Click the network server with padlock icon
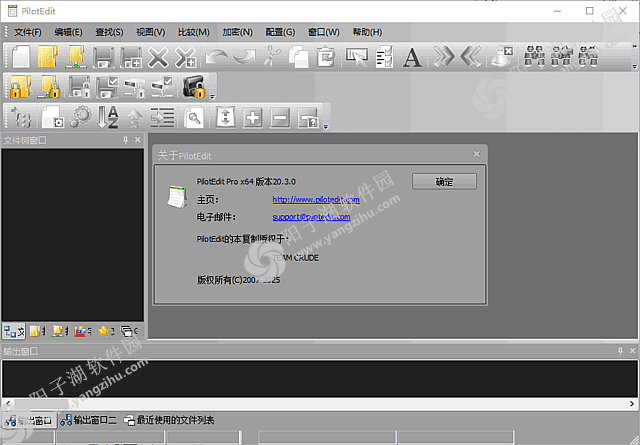Screen dimensions: 640x445 click(x=134, y=87)
